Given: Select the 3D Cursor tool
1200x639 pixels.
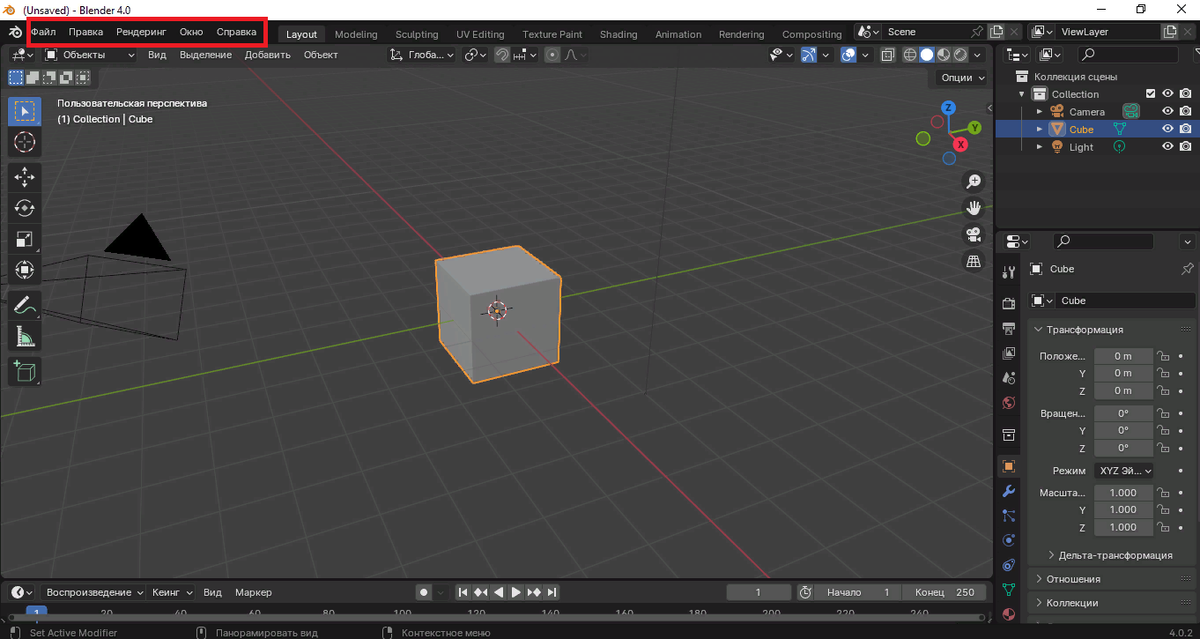Looking at the screenshot, I should (x=25, y=142).
